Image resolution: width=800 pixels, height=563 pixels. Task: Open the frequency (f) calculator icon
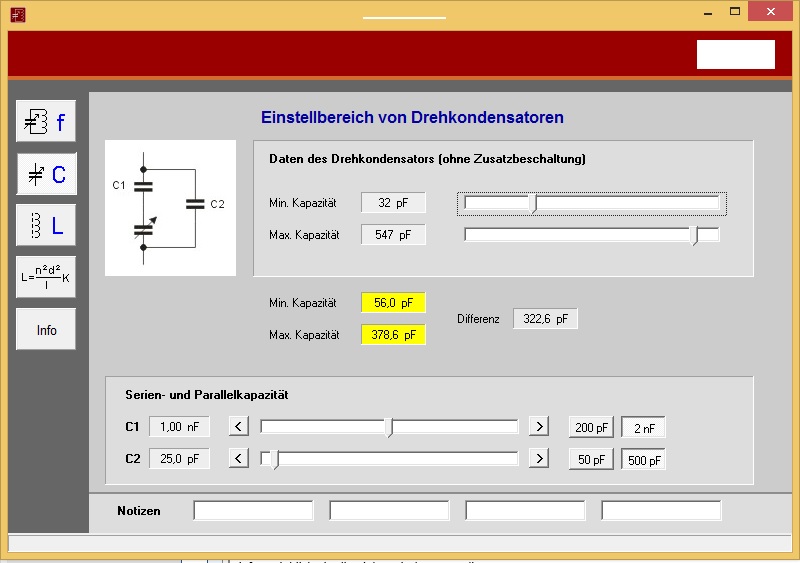46,122
